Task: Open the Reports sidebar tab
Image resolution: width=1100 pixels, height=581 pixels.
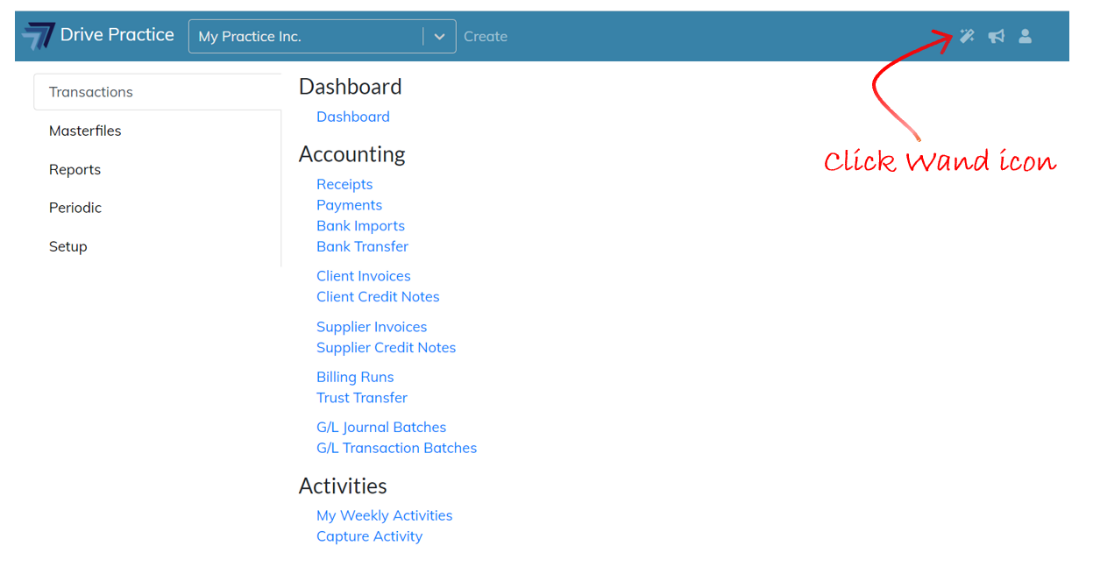Action: 75,170
